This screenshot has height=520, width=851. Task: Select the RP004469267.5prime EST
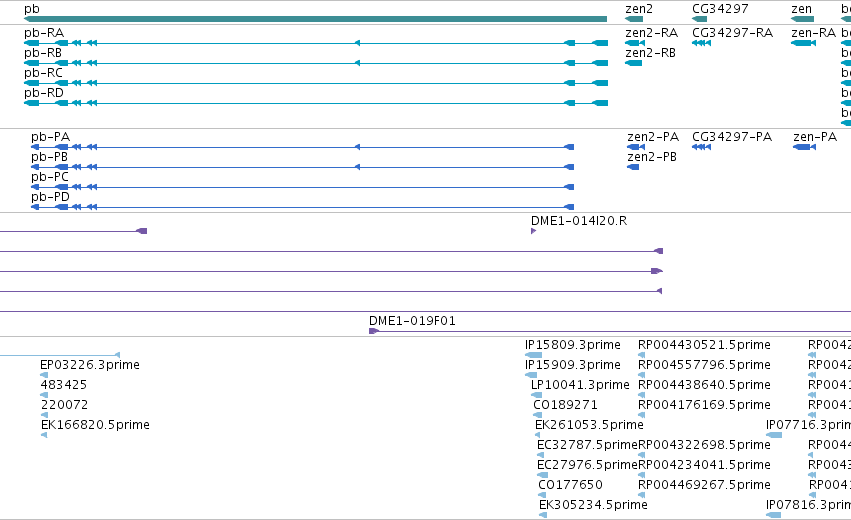pyautogui.click(x=642, y=495)
